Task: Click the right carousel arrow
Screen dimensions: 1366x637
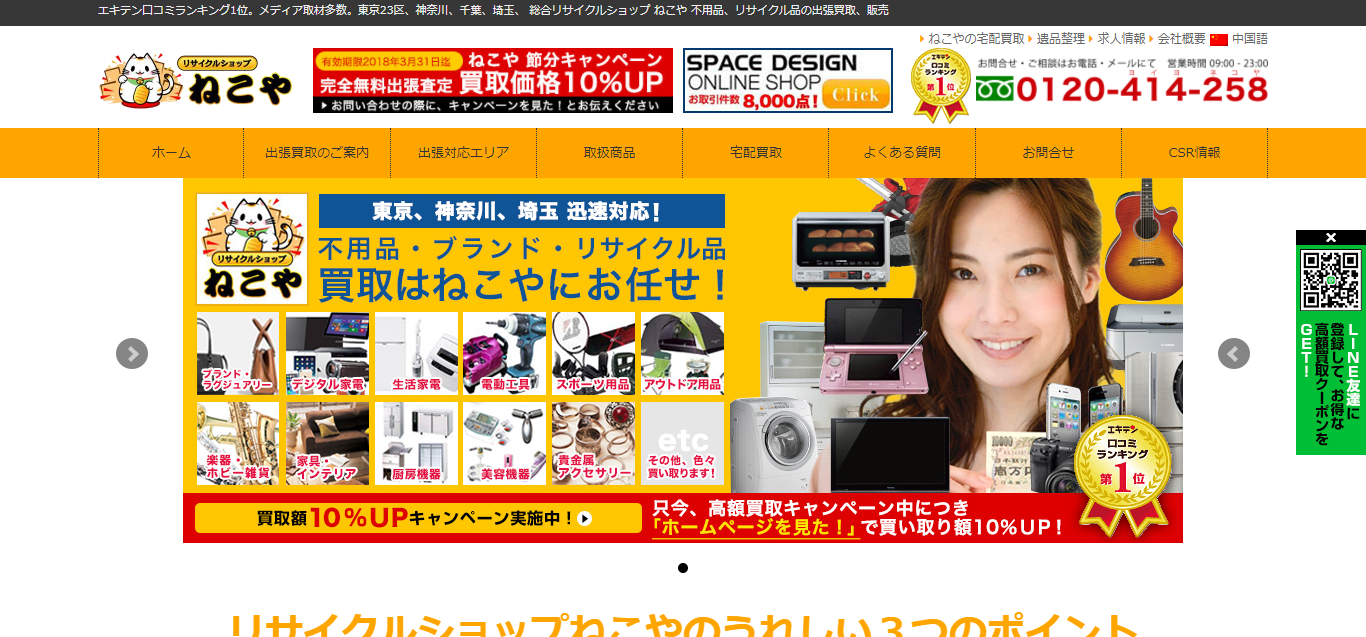Action: [1233, 353]
